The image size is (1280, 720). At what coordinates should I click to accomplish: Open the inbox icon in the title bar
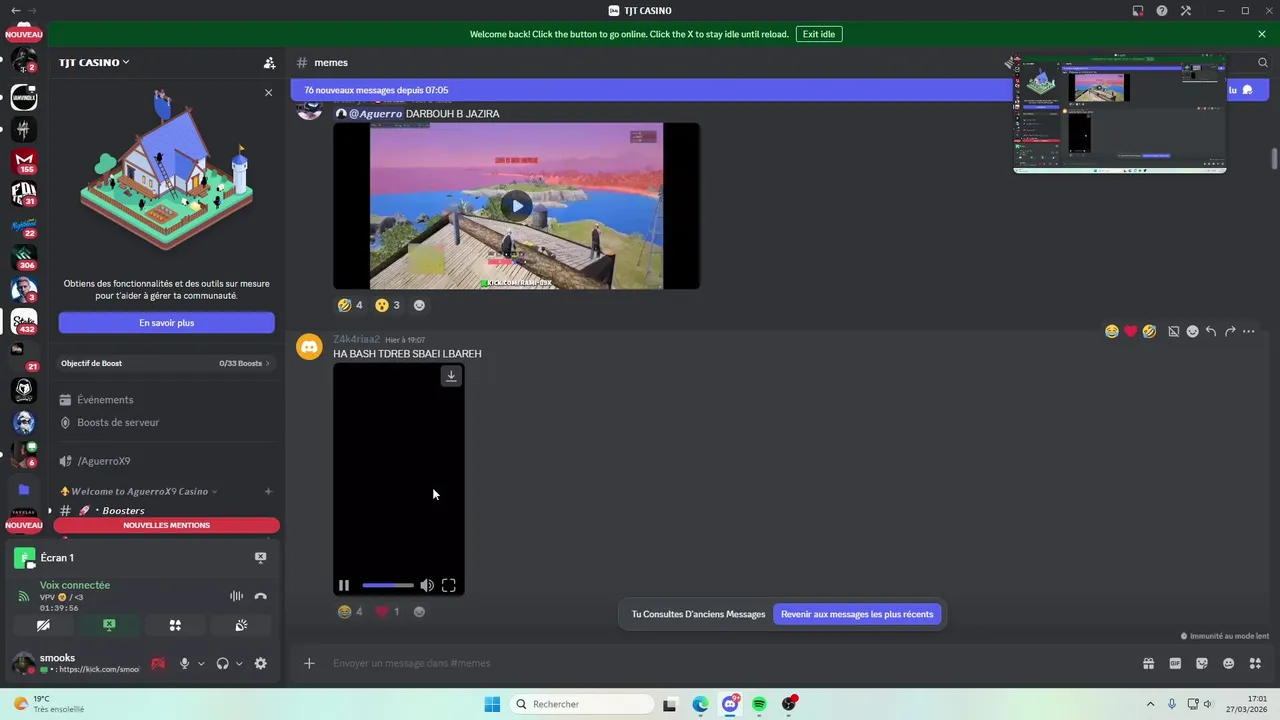1138,11
